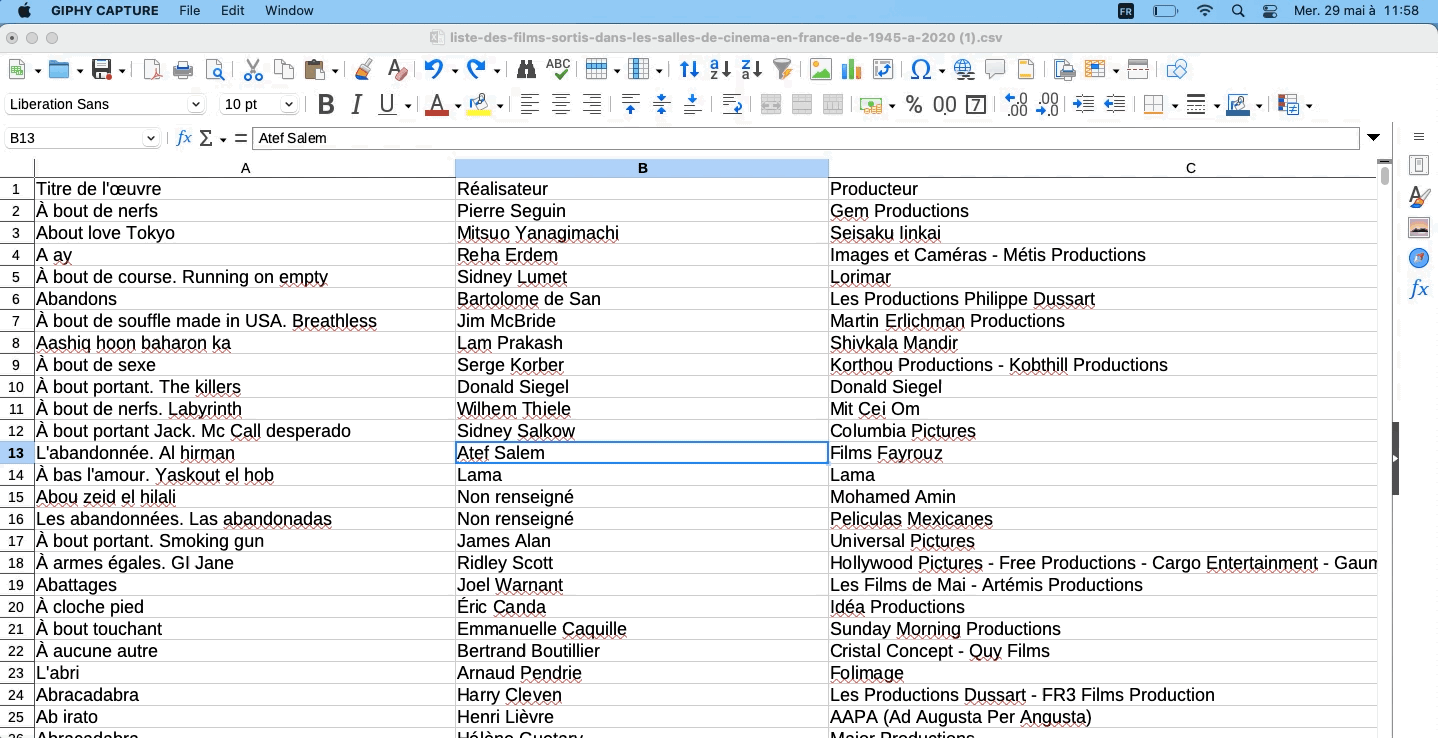Toggle Wrap Text for the cell
The height and width of the screenshot is (738, 1438).
[732, 104]
